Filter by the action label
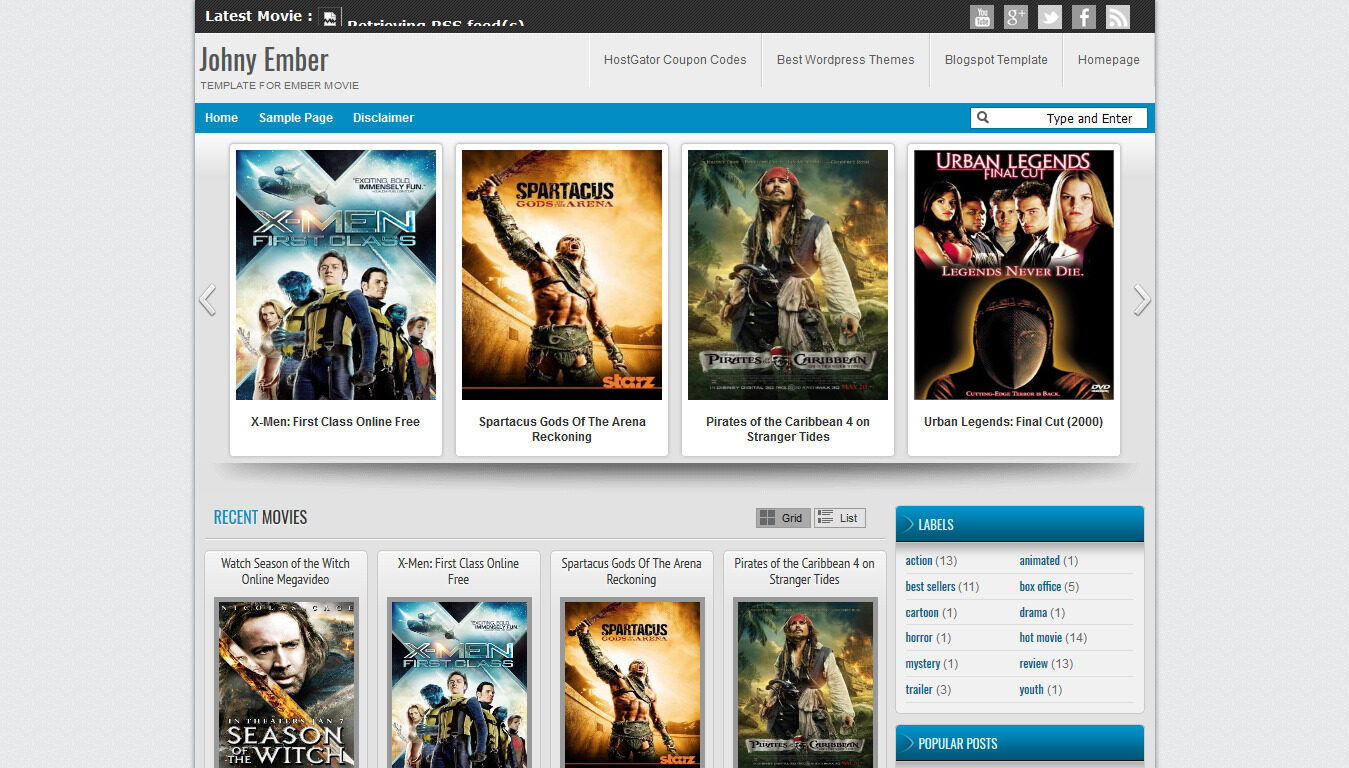 [919, 561]
